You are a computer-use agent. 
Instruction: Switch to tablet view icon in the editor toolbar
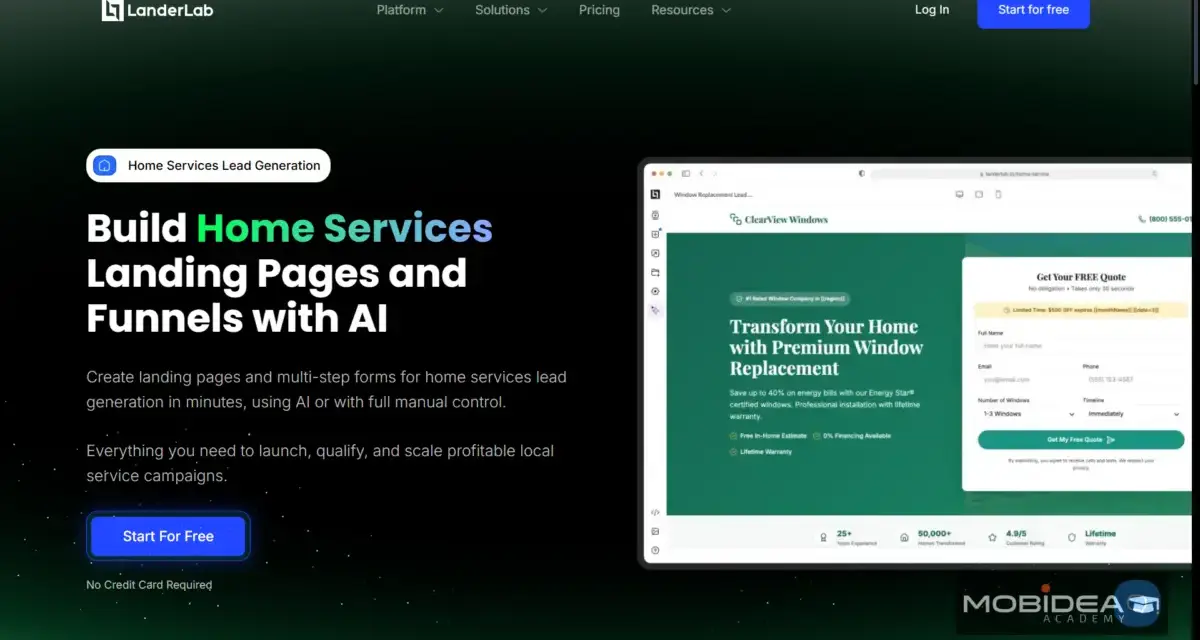979,194
